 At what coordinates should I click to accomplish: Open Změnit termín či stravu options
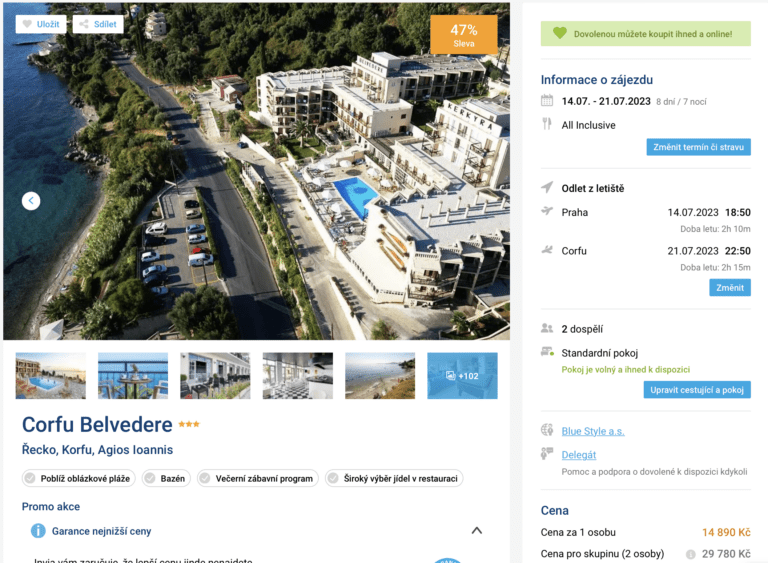[x=698, y=147]
